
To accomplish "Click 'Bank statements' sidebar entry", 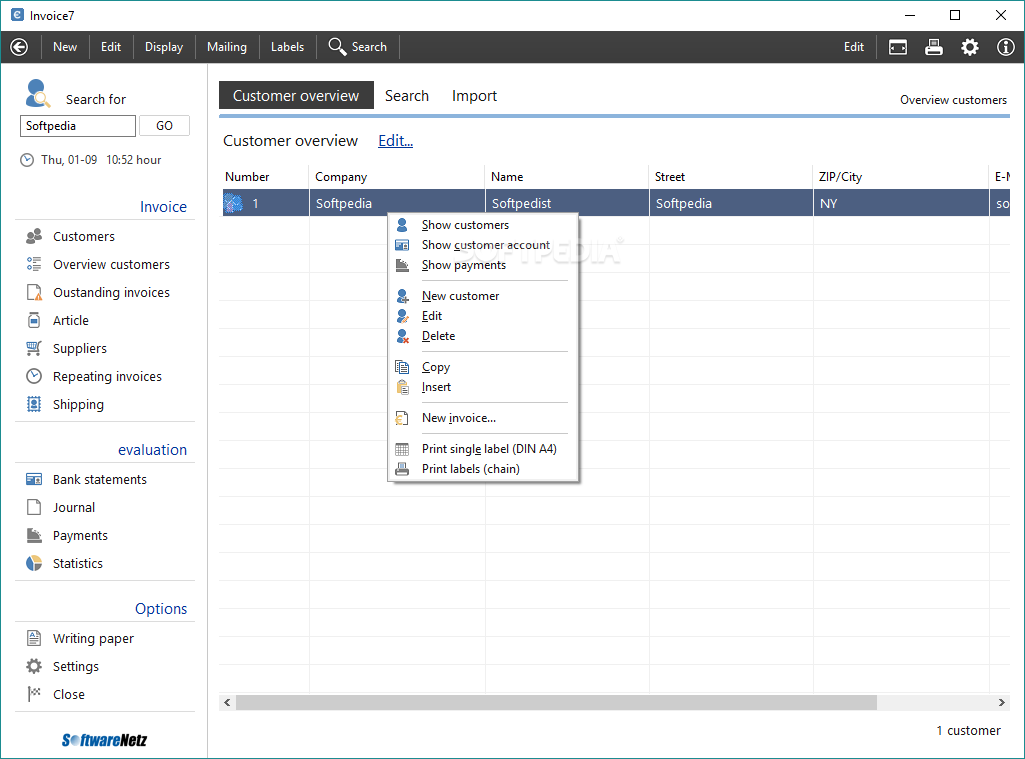I will (x=99, y=479).
